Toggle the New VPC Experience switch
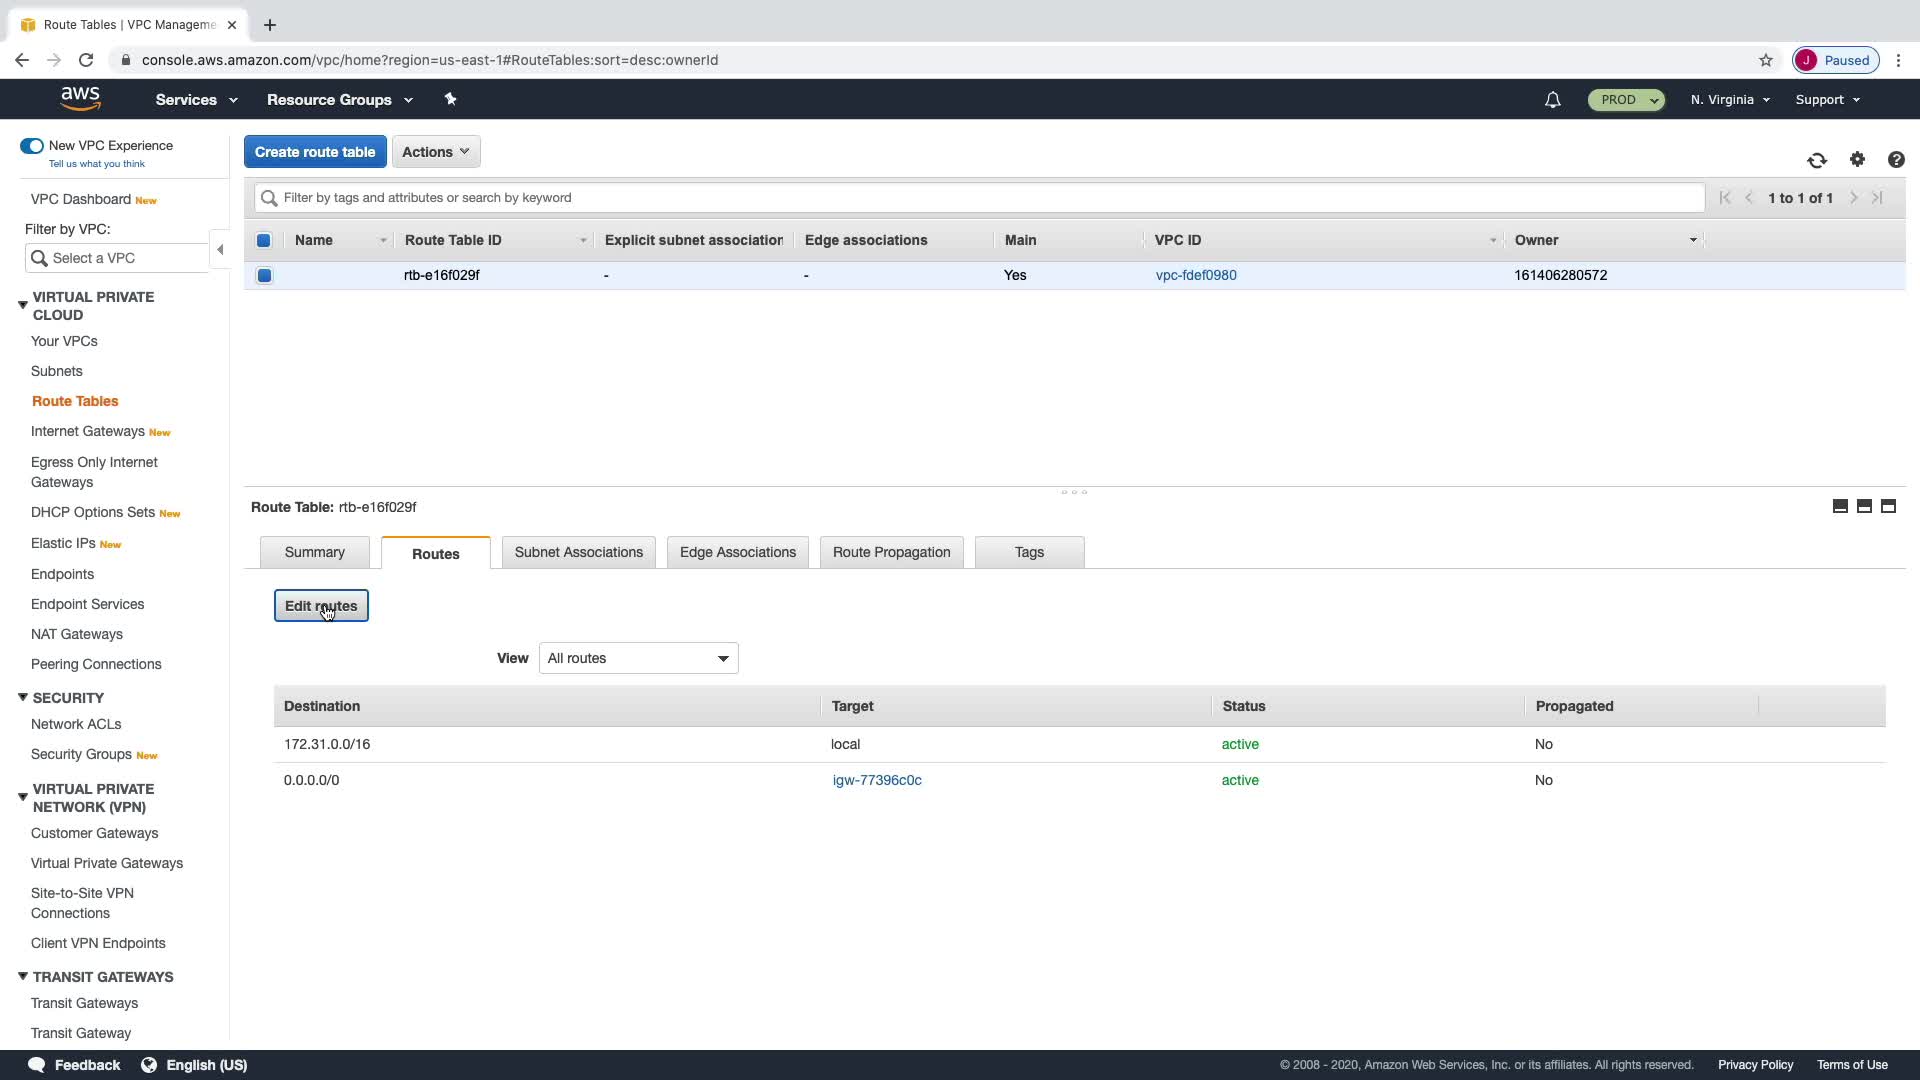Image resolution: width=1920 pixels, height=1080 pixels. tap(32, 146)
